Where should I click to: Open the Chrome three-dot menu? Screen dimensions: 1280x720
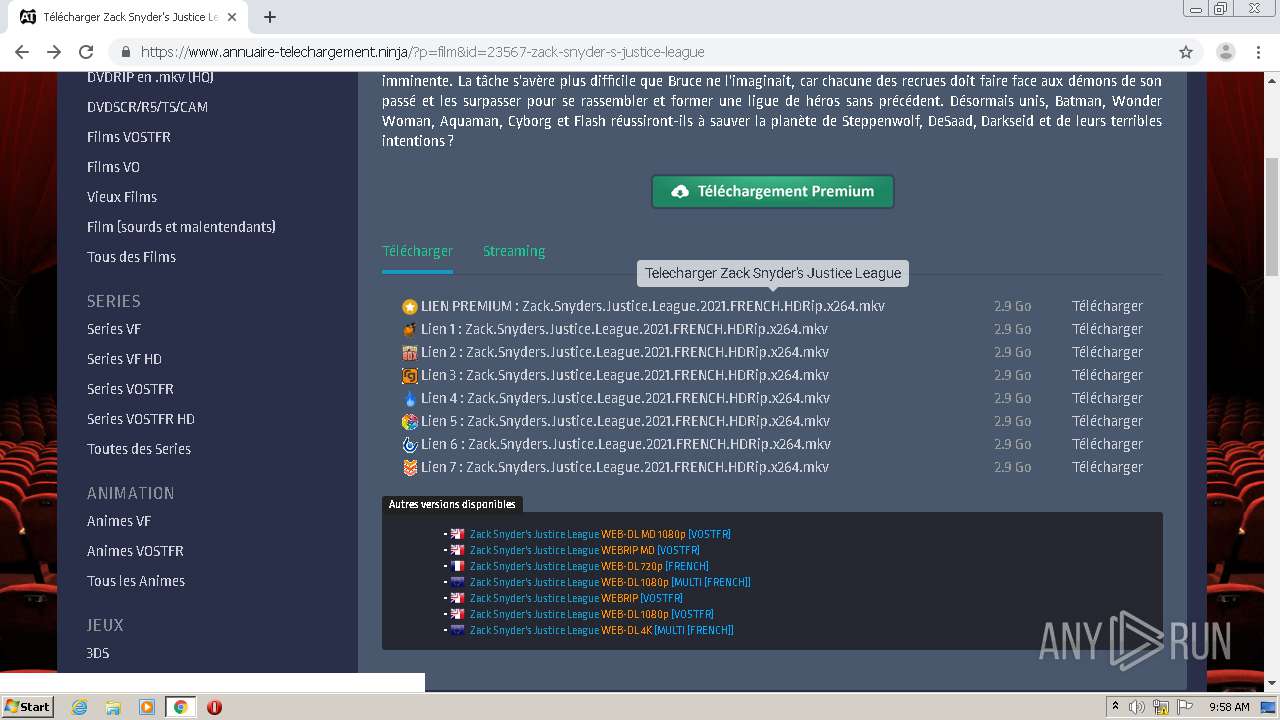[1258, 52]
